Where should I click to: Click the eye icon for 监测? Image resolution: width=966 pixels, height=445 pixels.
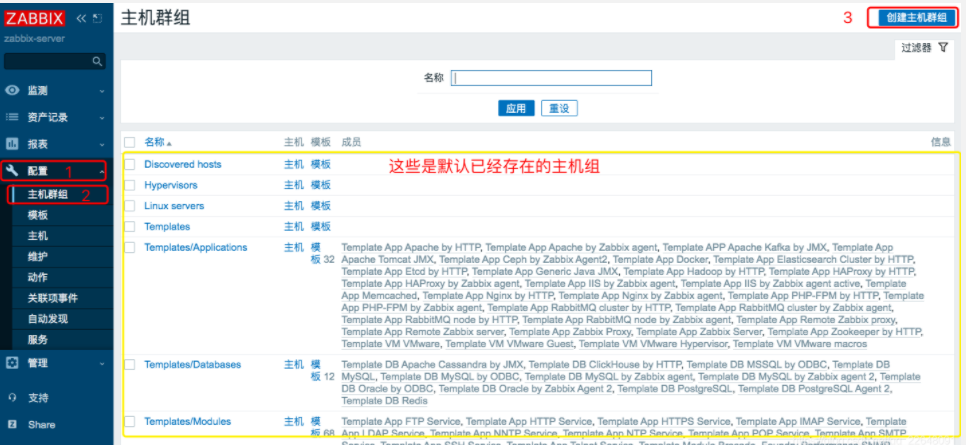(12, 91)
